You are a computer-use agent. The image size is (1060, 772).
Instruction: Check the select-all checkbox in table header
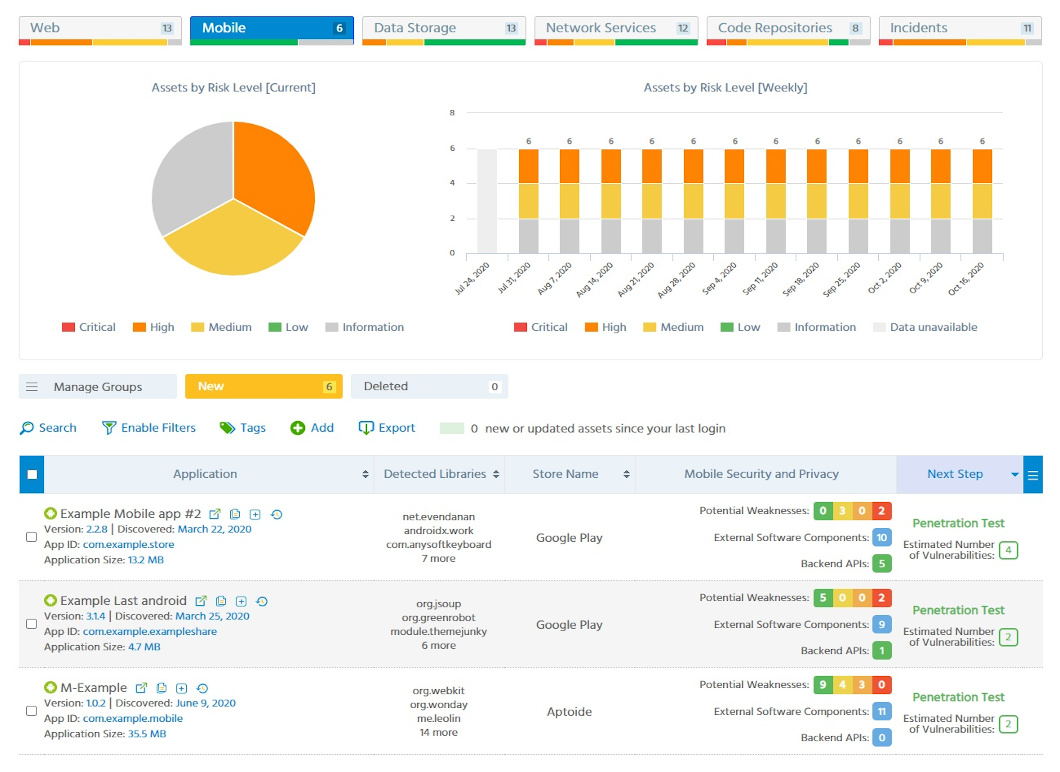[30, 473]
